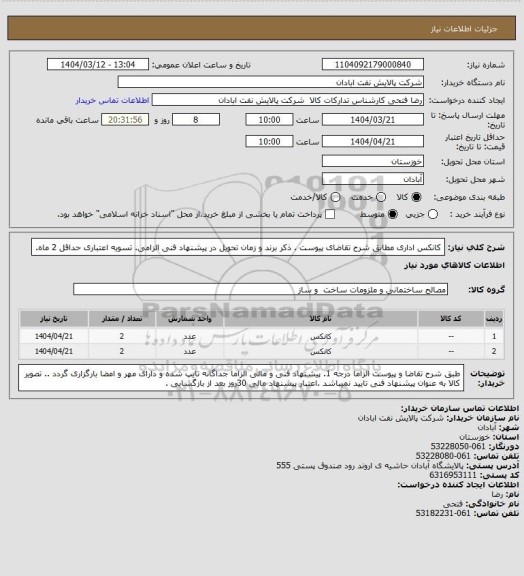Click the fax number 53228050-061
This screenshot has width=524, height=576.
(x=458, y=446)
